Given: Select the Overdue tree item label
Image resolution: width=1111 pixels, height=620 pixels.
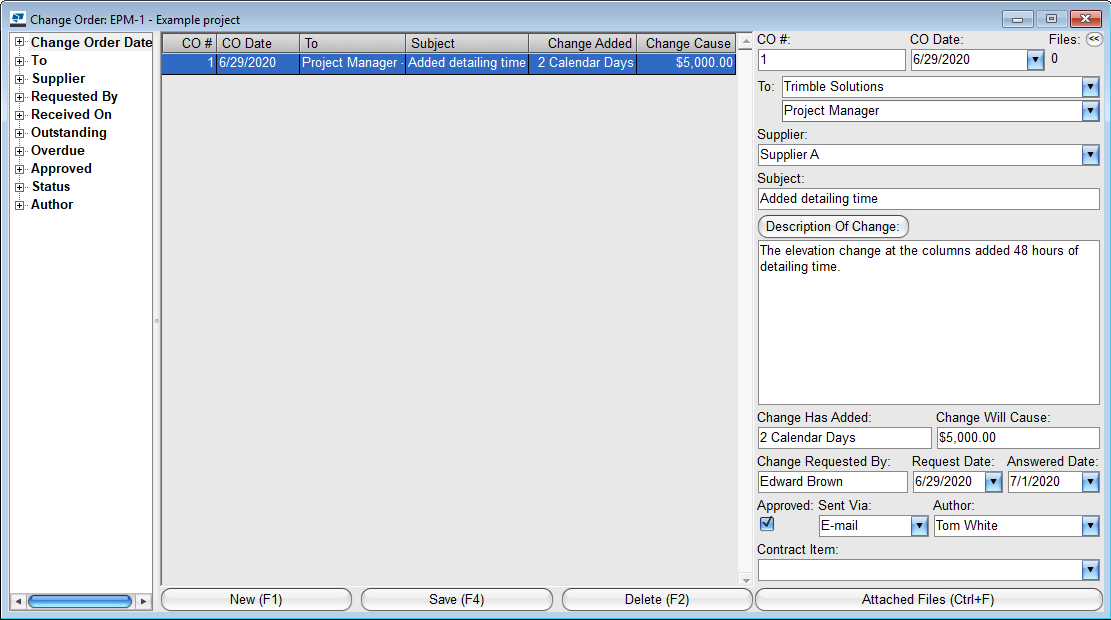Looking at the screenshot, I should point(57,151).
